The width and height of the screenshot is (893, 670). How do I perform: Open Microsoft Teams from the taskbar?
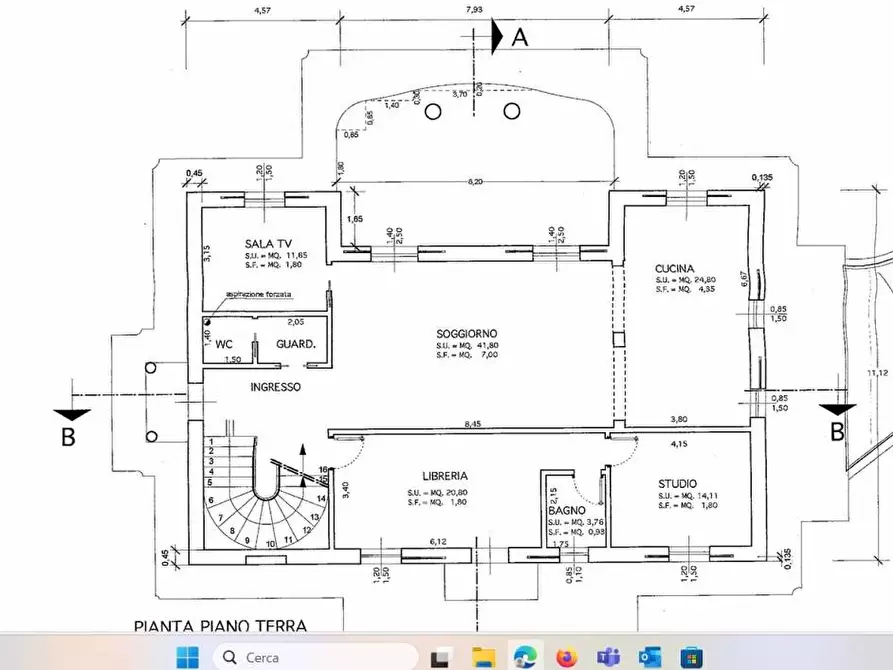[609, 657]
